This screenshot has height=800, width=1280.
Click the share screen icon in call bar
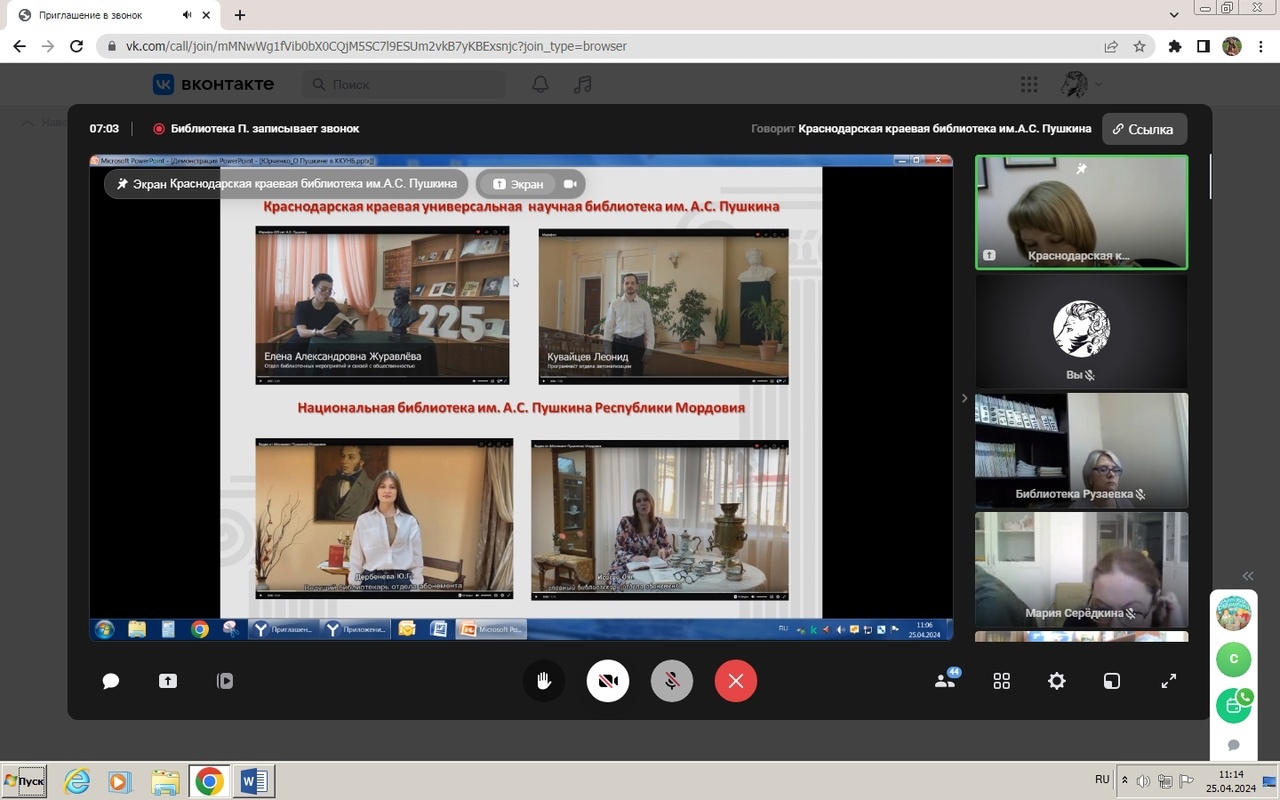[168, 681]
